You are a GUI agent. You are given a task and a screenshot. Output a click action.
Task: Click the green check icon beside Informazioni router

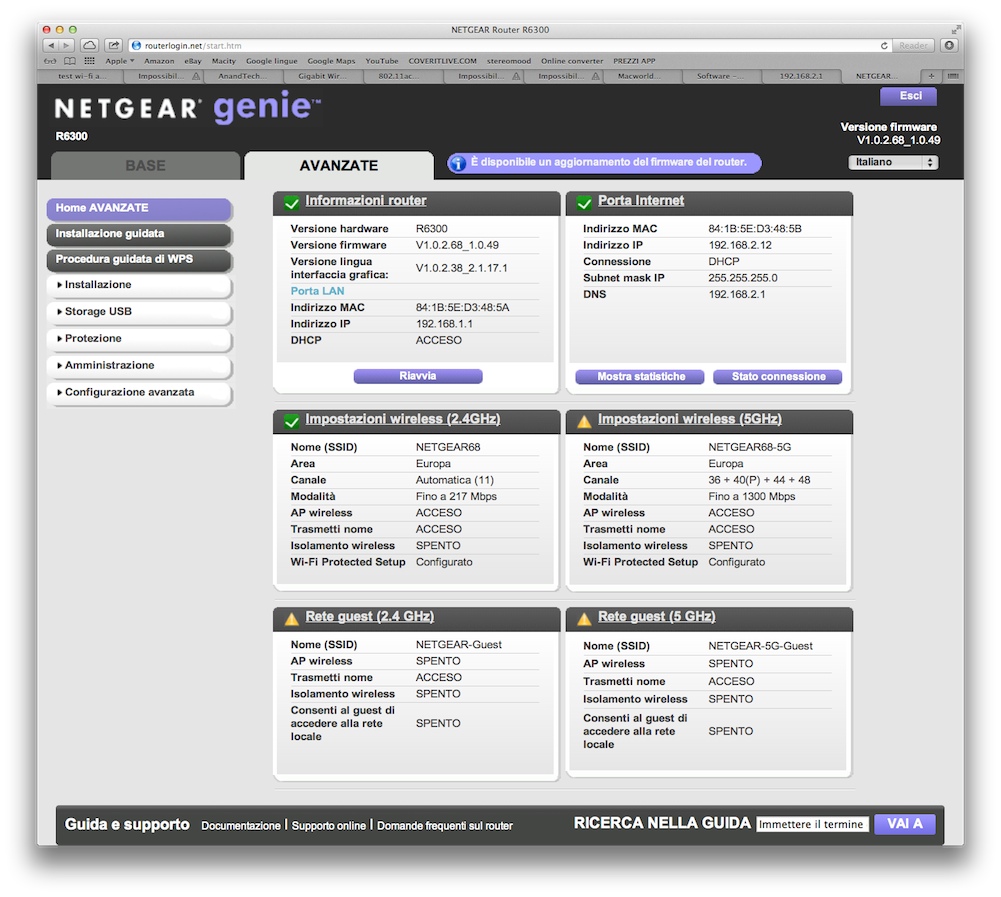tap(292, 203)
